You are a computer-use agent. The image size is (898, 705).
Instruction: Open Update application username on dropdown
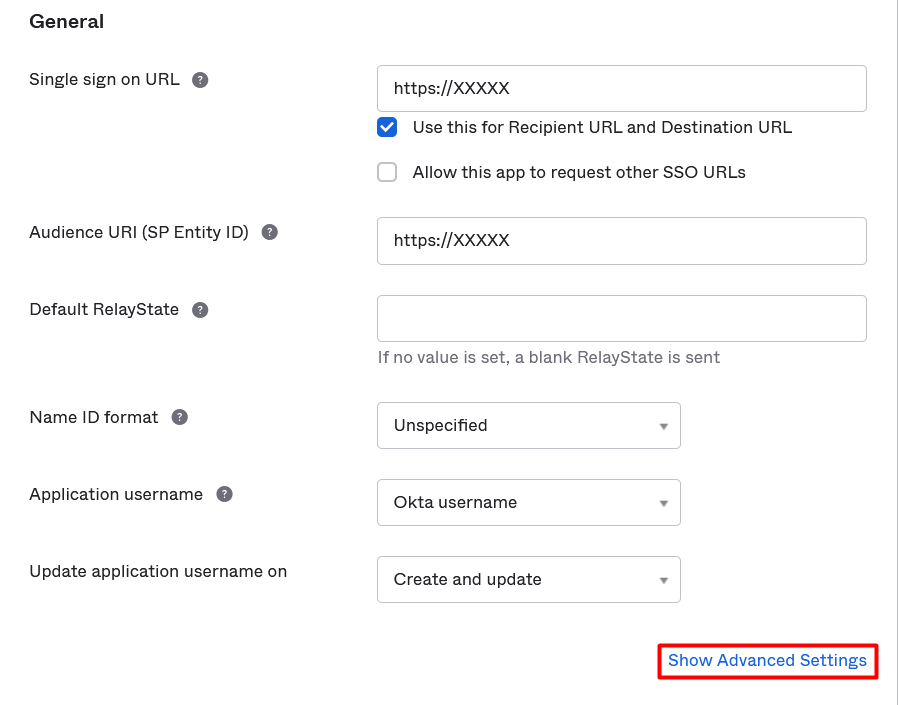(528, 579)
